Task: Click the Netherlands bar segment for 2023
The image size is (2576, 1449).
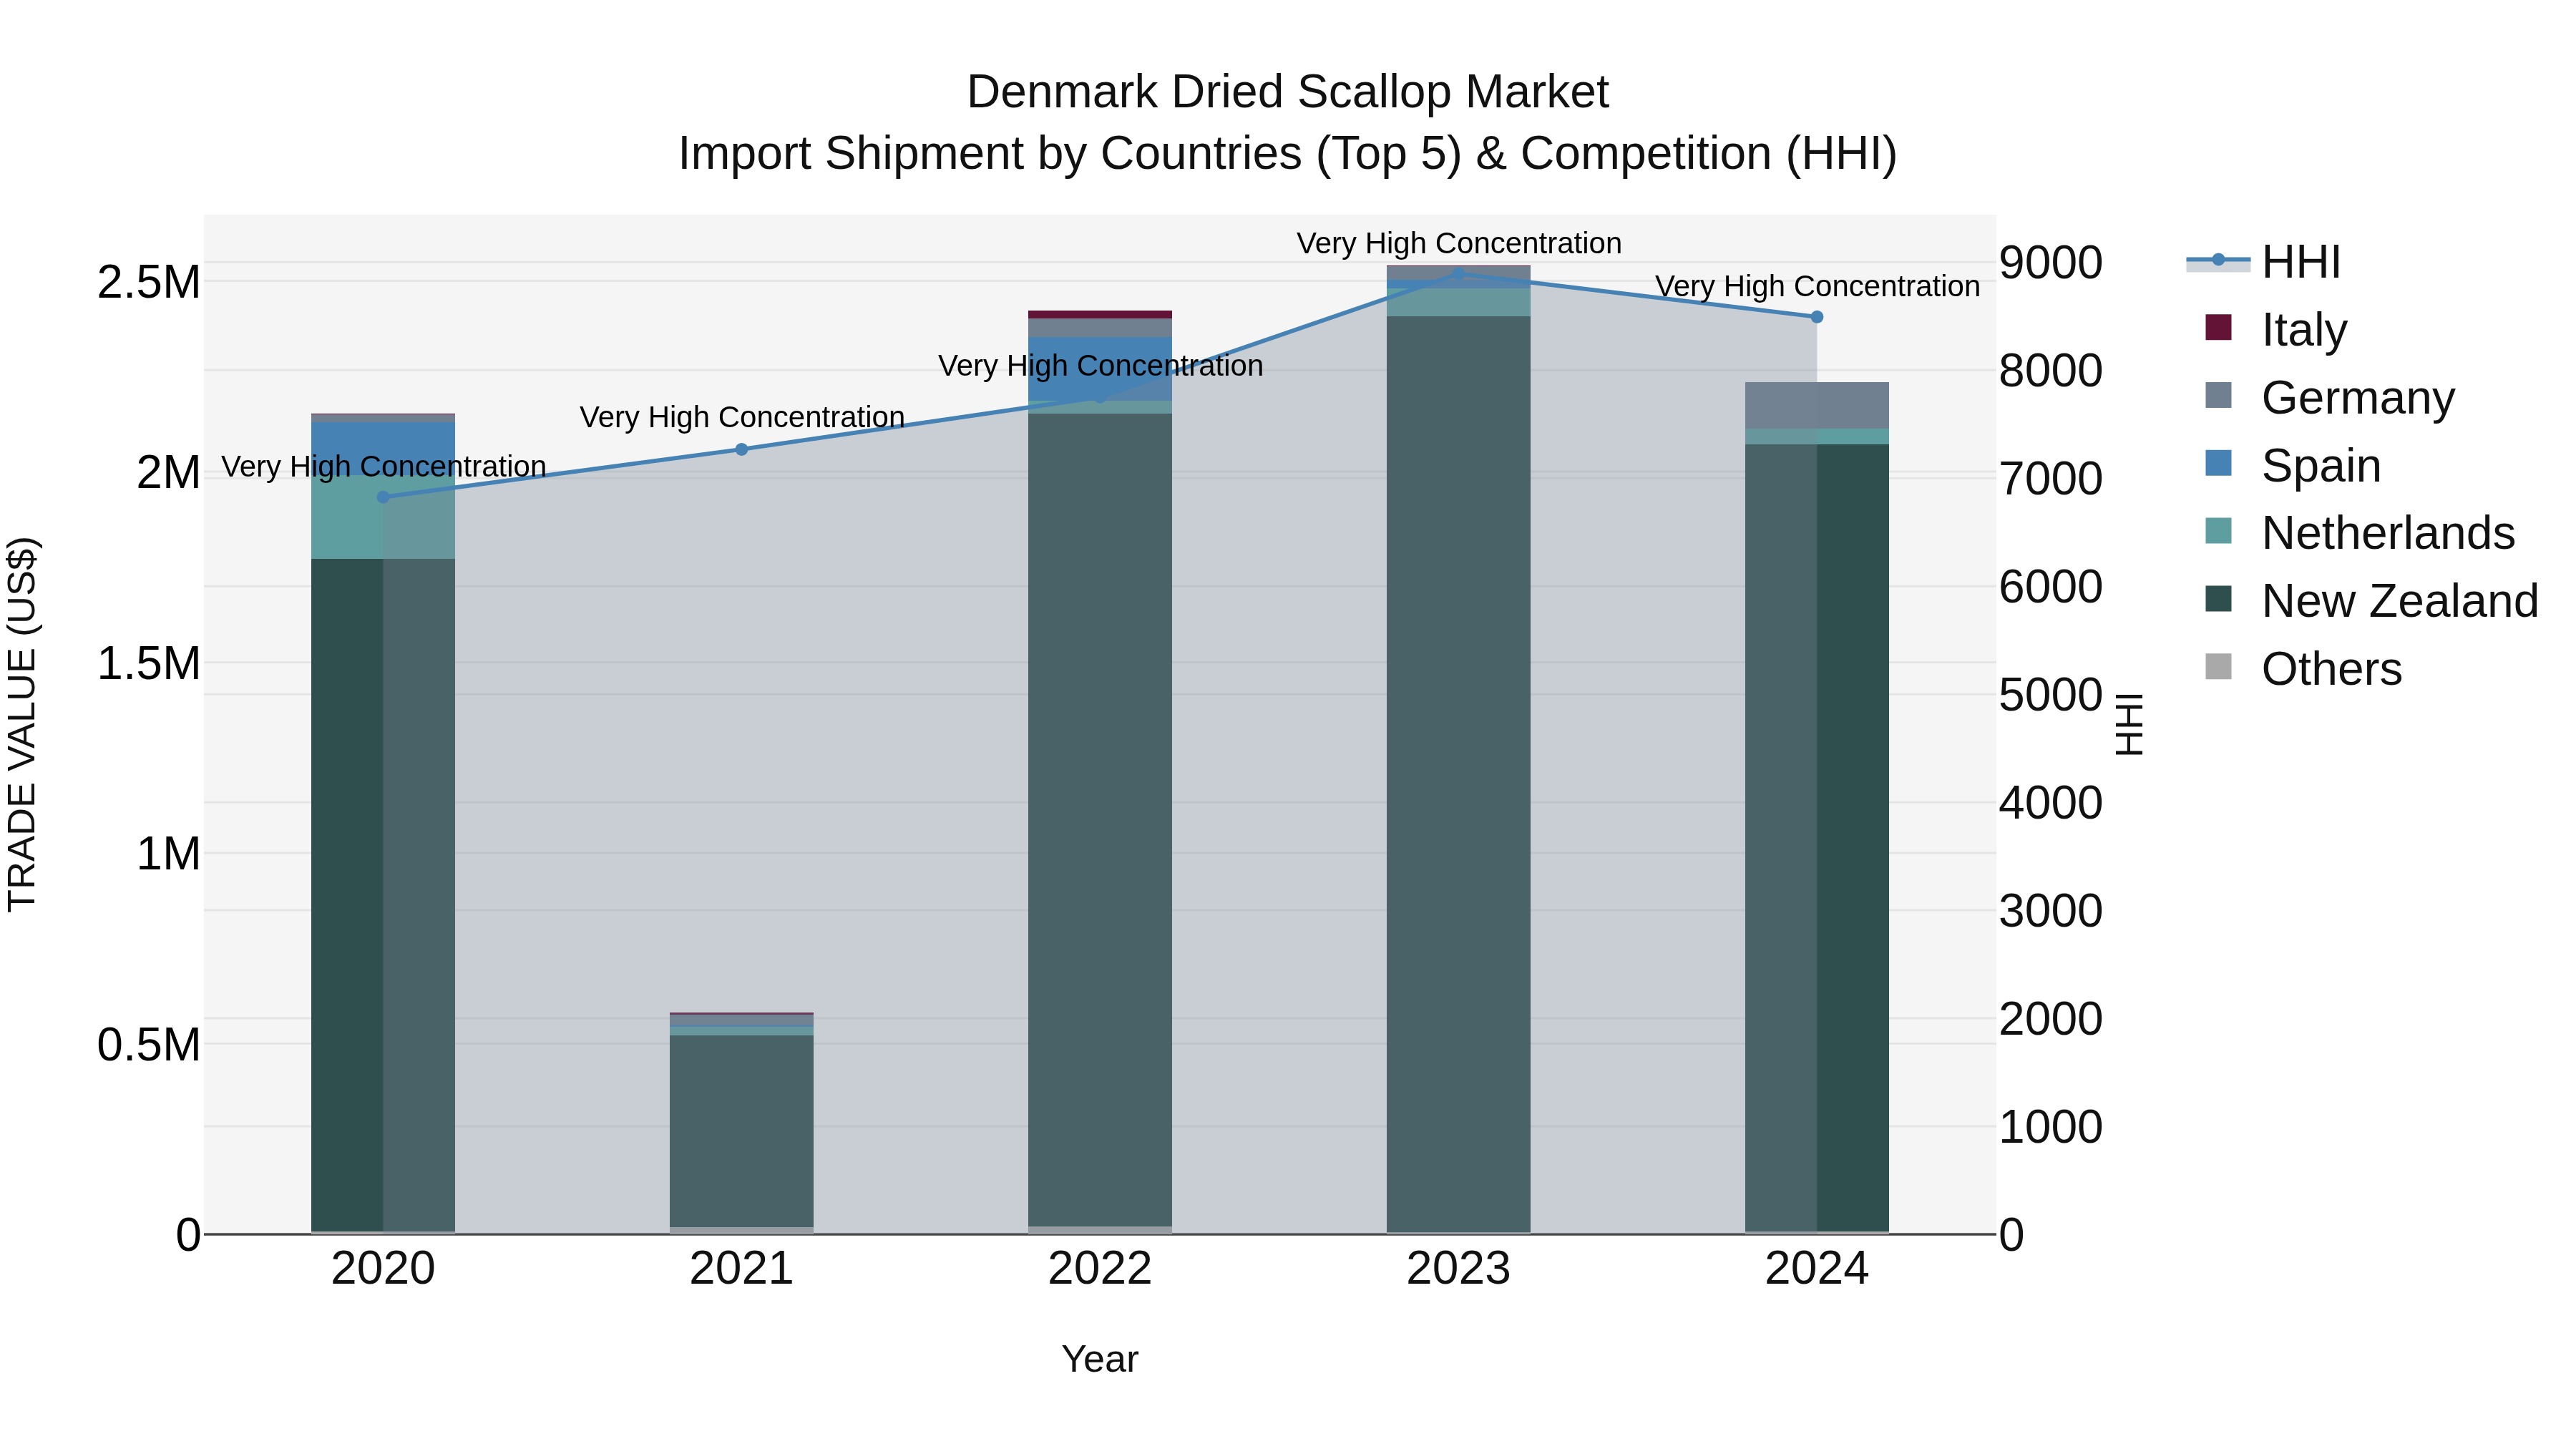Action: coord(1458,303)
